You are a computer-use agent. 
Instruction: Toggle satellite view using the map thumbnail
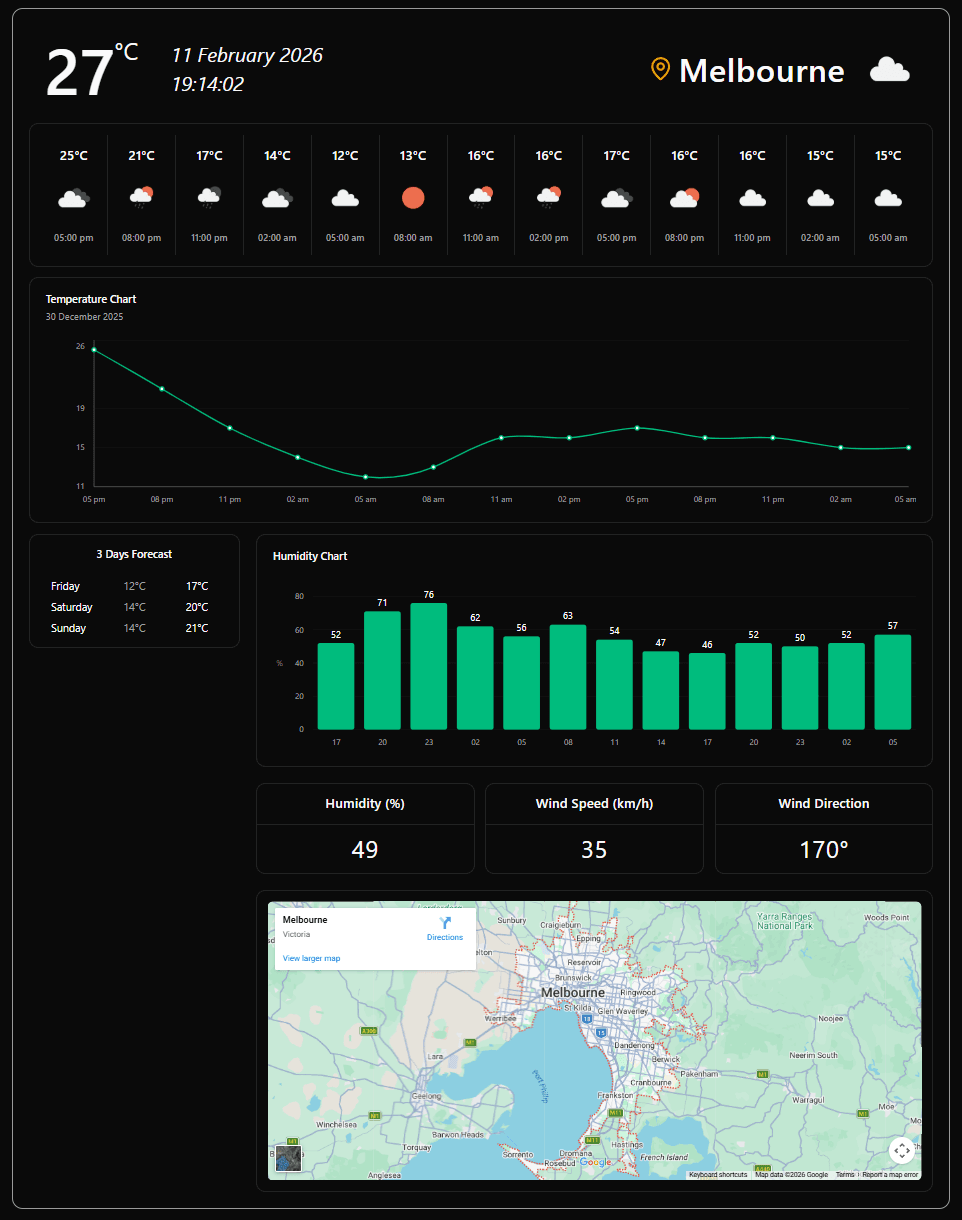(288, 1157)
